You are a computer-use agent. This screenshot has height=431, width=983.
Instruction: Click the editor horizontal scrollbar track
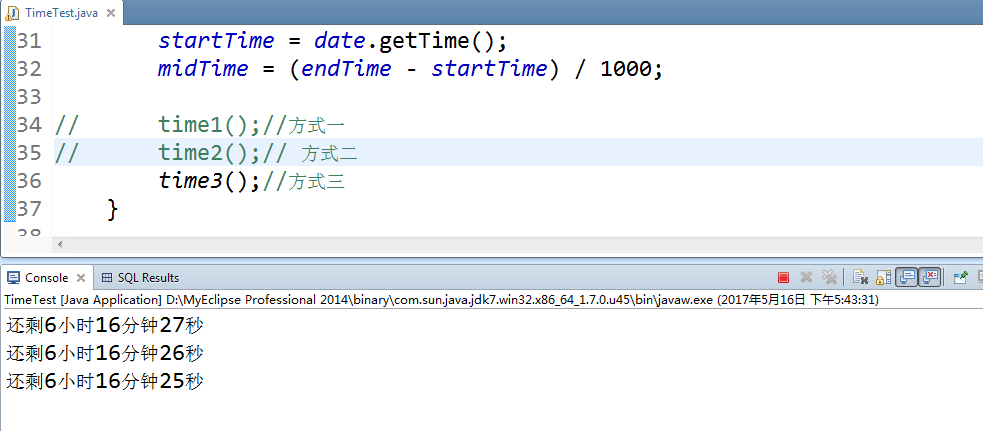pyautogui.click(x=500, y=244)
